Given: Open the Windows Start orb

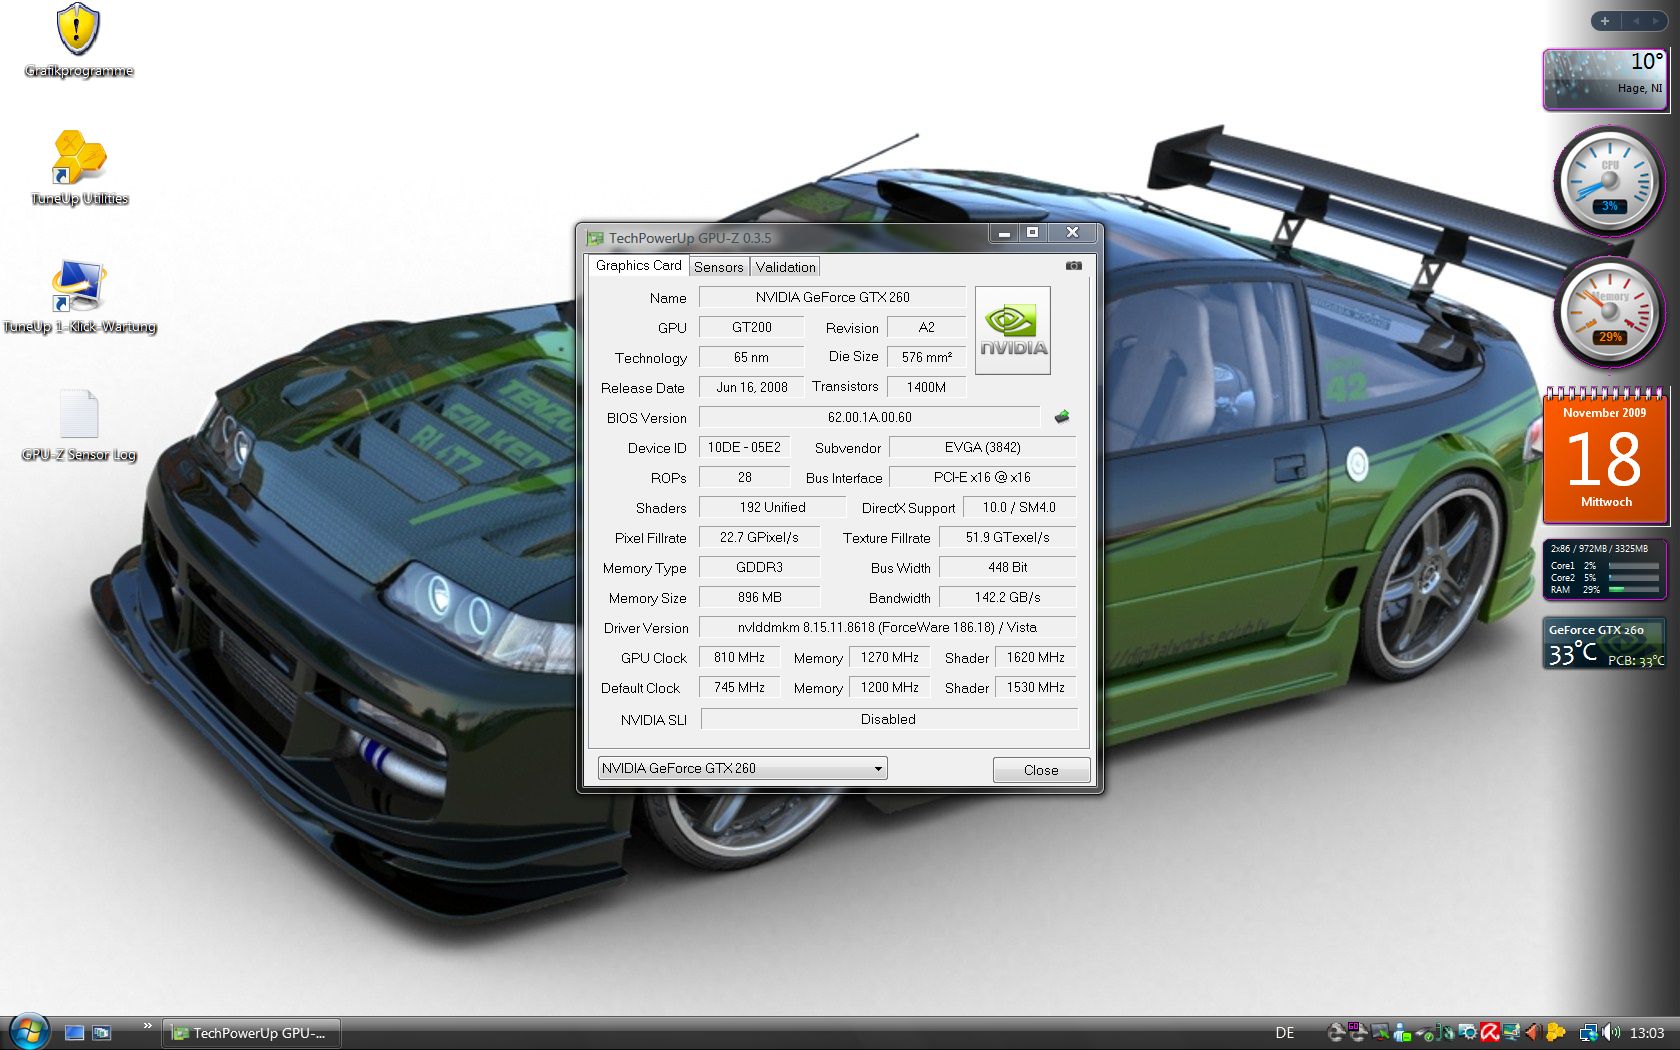Looking at the screenshot, I should click(28, 1031).
